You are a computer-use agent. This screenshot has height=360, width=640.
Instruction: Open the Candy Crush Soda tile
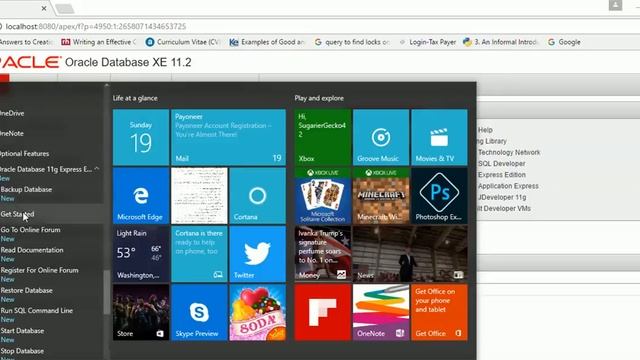click(258, 312)
